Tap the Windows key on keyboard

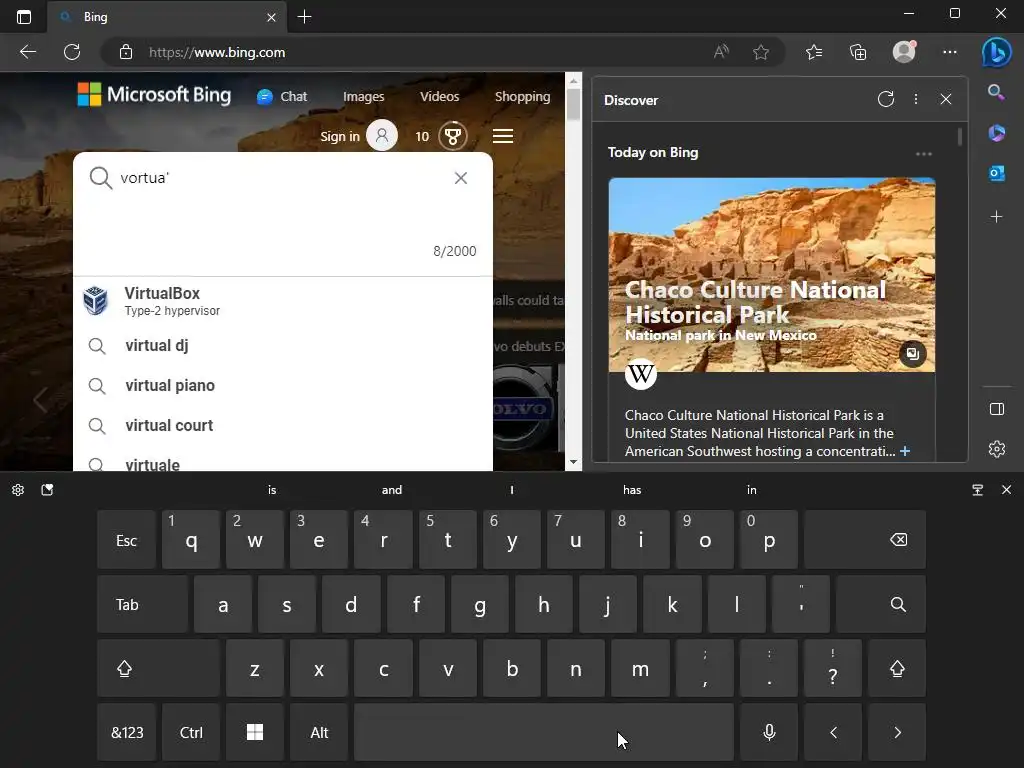(x=255, y=732)
